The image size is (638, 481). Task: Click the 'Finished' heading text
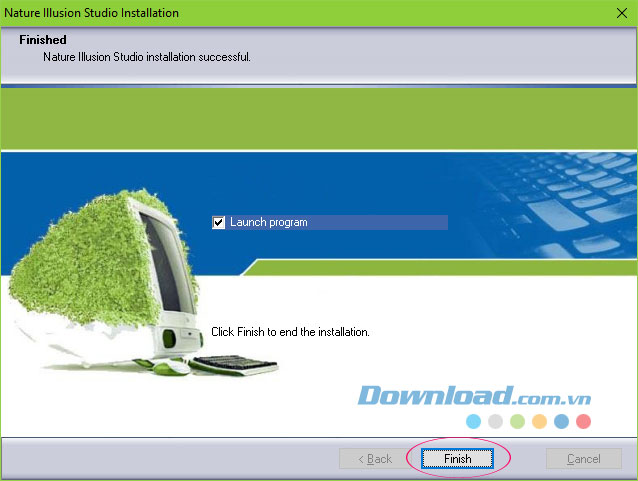[x=43, y=40]
